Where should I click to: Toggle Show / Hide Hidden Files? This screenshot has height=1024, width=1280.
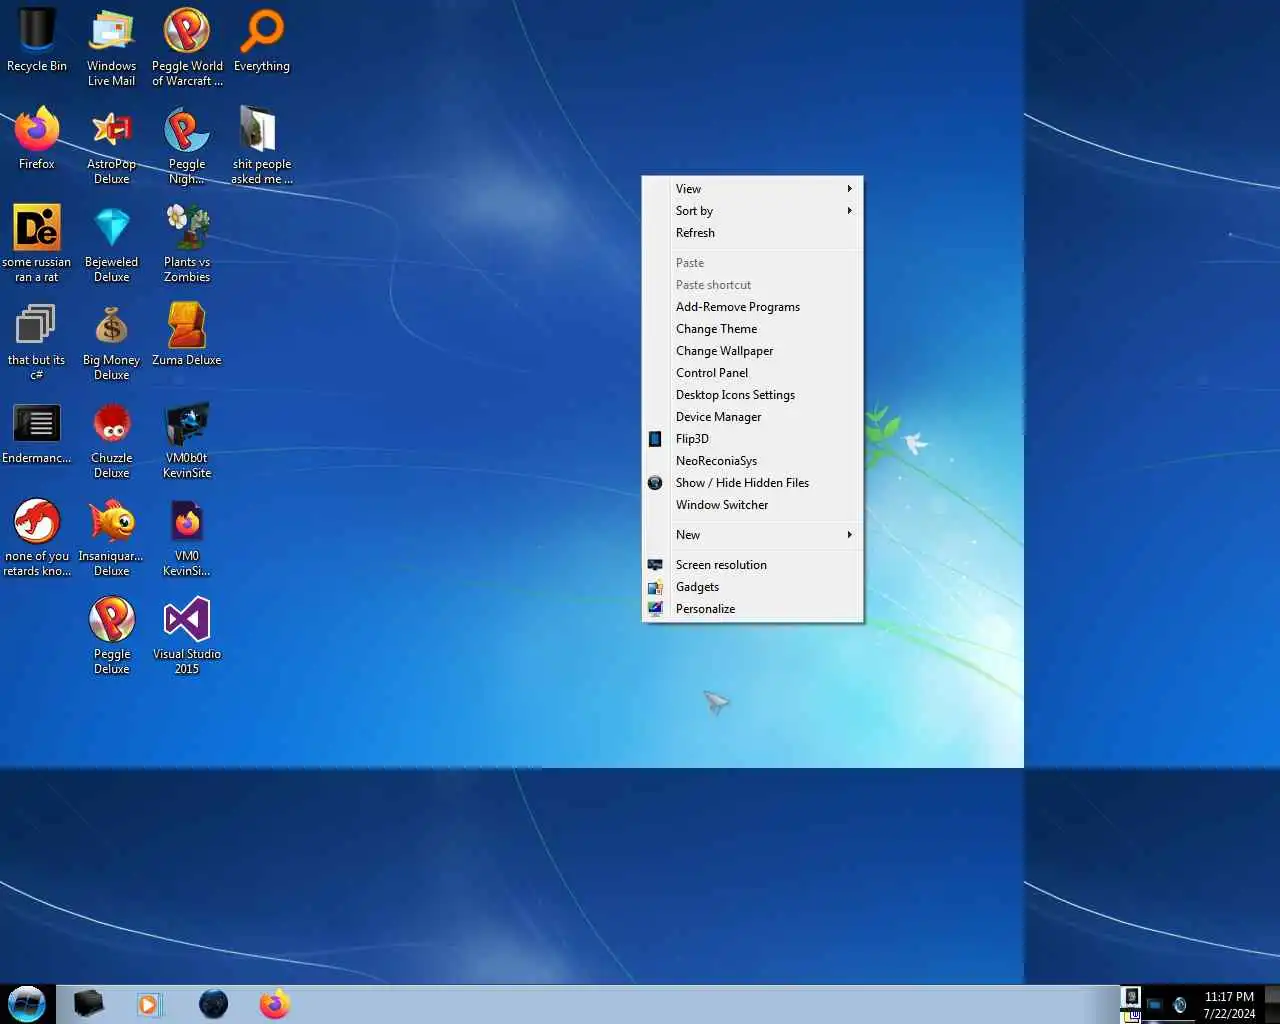click(x=752, y=483)
